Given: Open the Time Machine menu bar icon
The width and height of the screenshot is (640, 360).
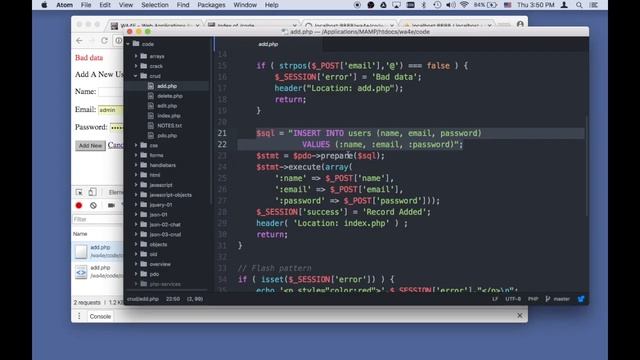Looking at the screenshot, I should 437,5.
